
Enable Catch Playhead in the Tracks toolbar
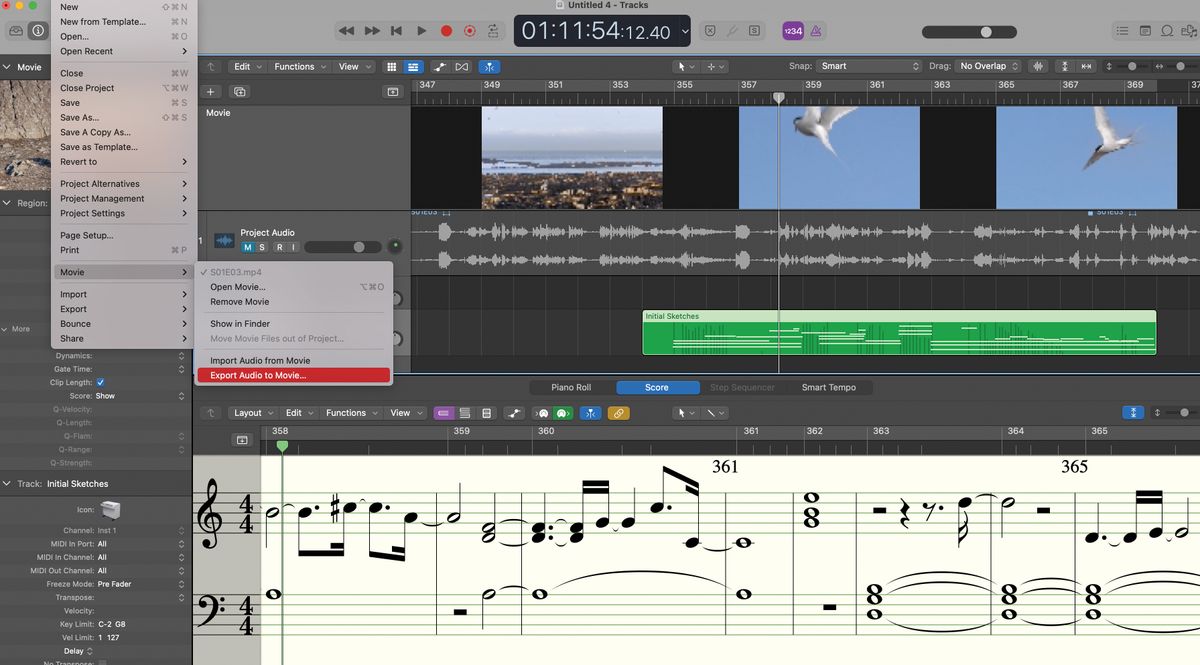(489, 67)
